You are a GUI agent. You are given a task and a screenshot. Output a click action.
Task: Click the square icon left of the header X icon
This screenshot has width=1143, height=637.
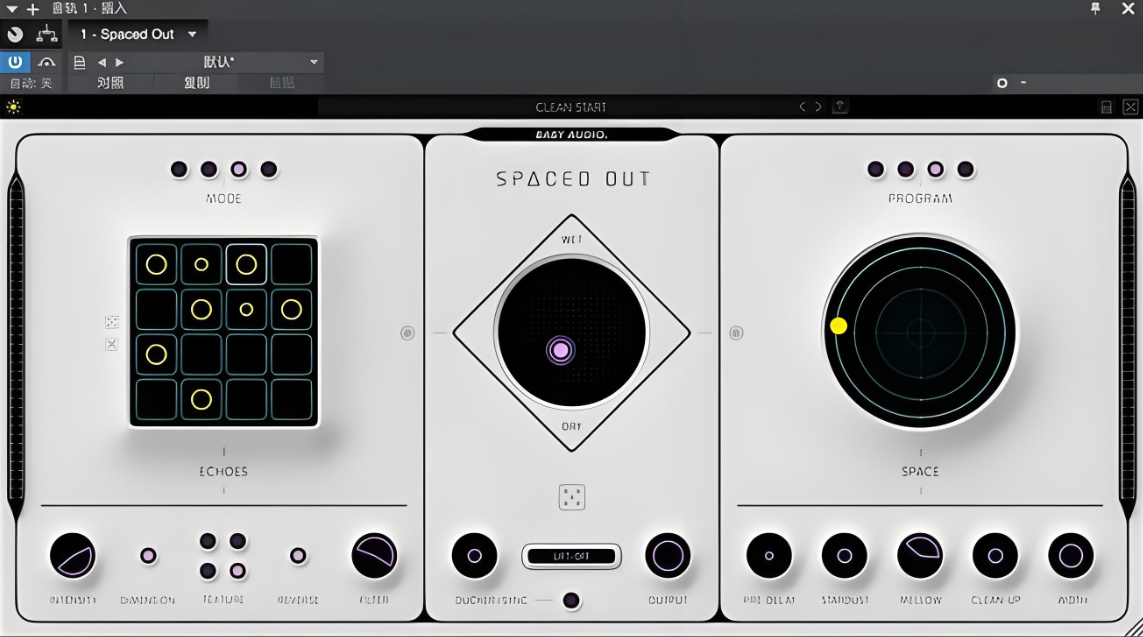pos(1106,107)
